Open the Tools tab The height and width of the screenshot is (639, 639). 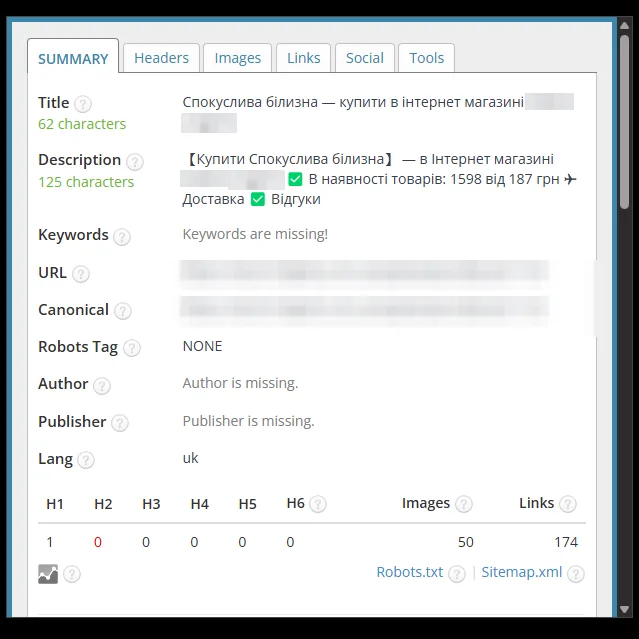tap(426, 58)
